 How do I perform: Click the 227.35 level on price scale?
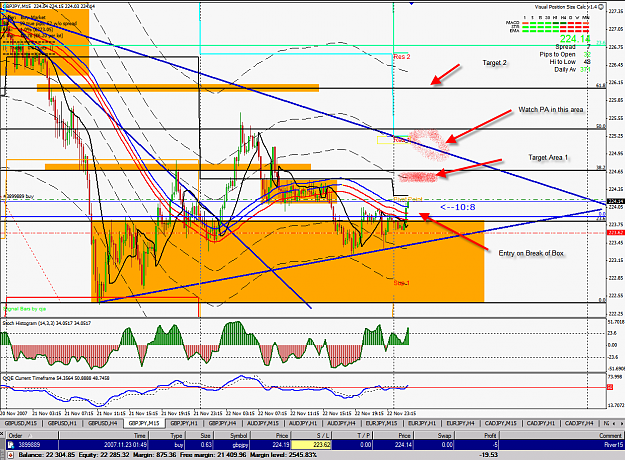point(616,11)
